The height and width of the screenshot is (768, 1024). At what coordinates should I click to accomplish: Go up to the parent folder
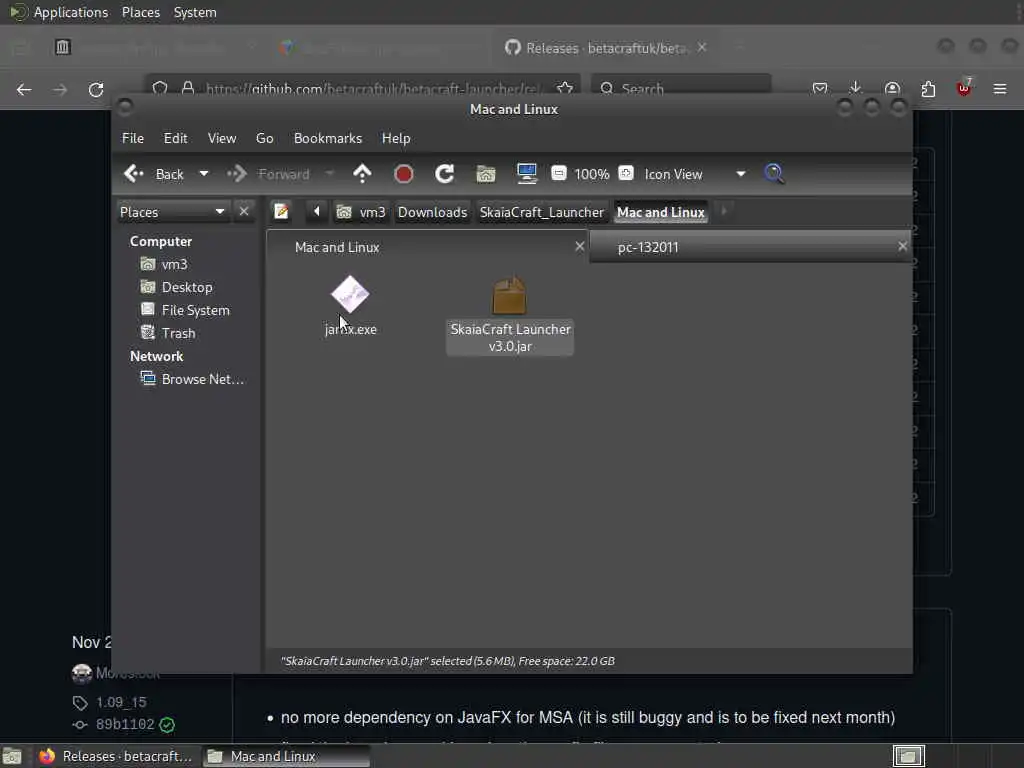click(362, 174)
